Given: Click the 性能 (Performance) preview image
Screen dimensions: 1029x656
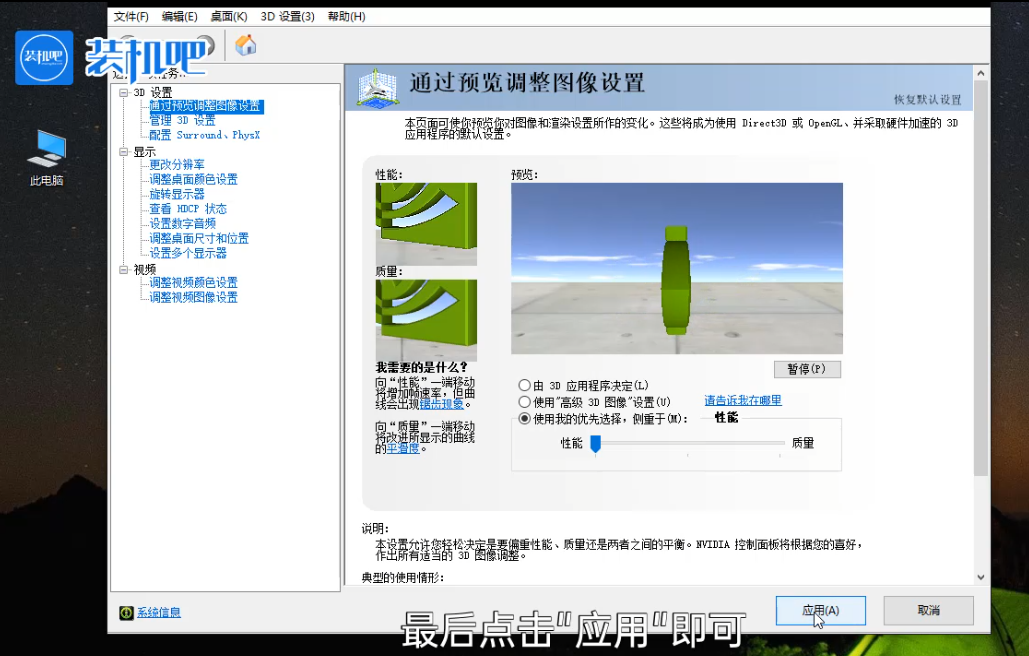Looking at the screenshot, I should click(426, 222).
